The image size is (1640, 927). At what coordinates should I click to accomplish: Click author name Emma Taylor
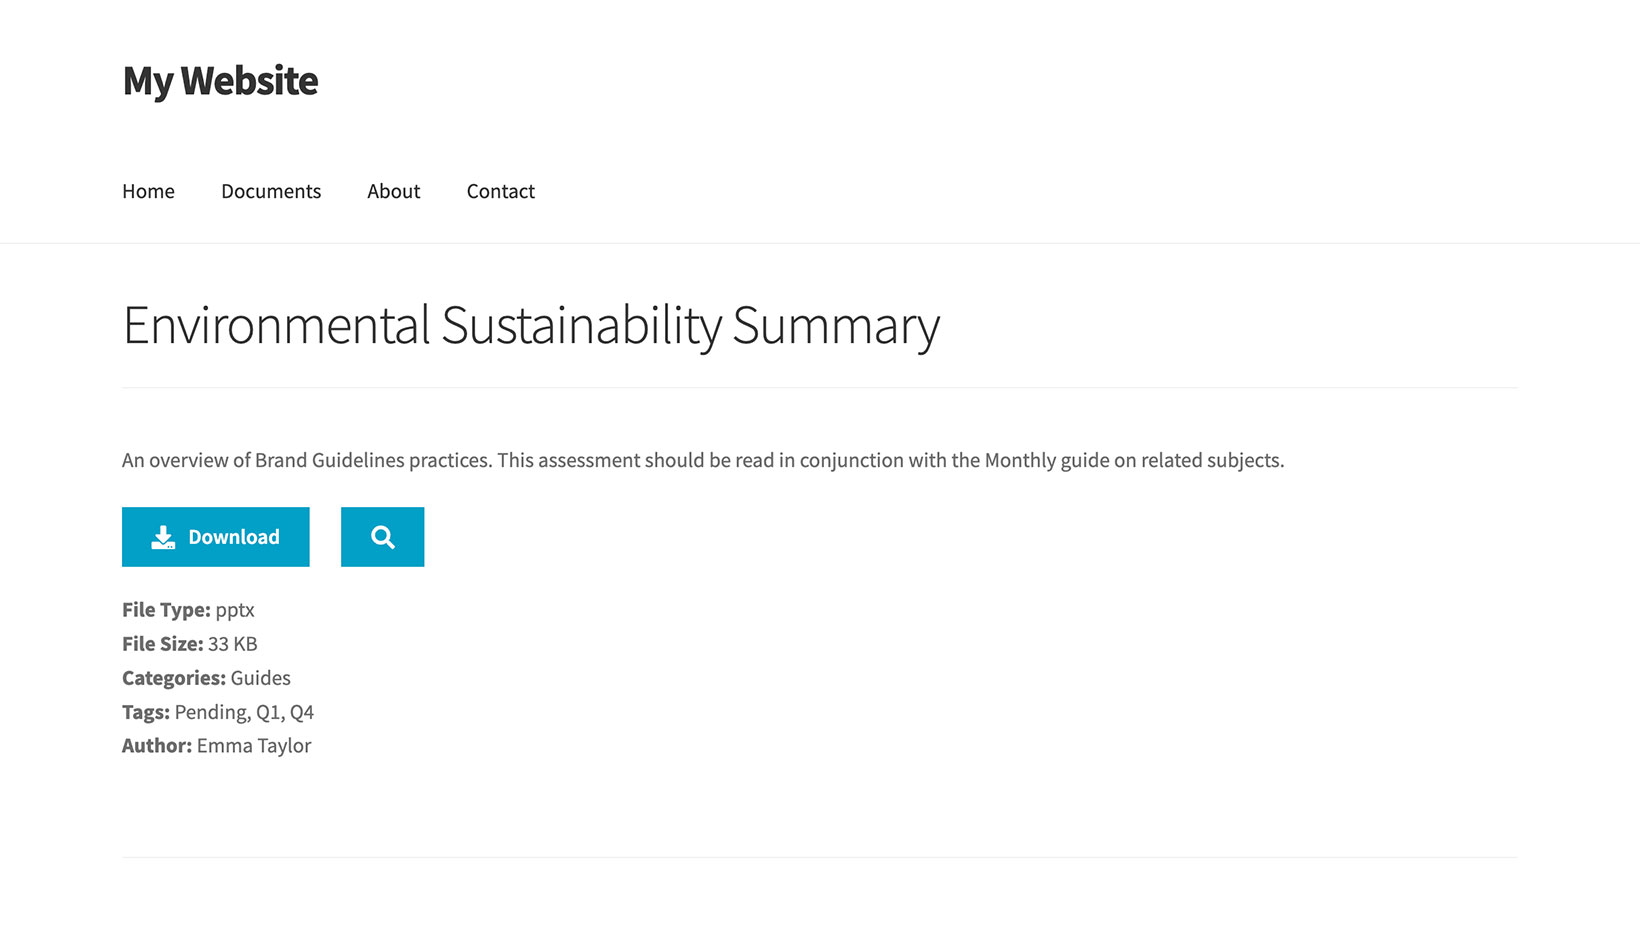[x=254, y=746]
